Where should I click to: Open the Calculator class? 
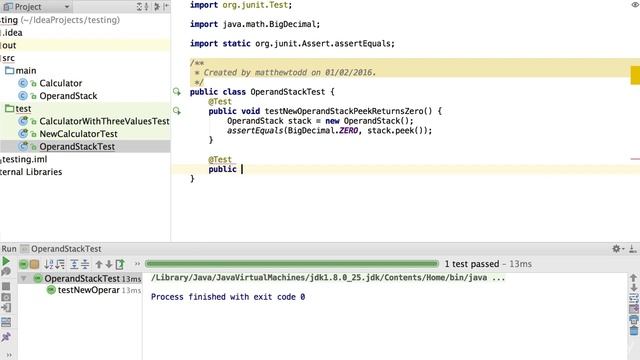[x=60, y=83]
